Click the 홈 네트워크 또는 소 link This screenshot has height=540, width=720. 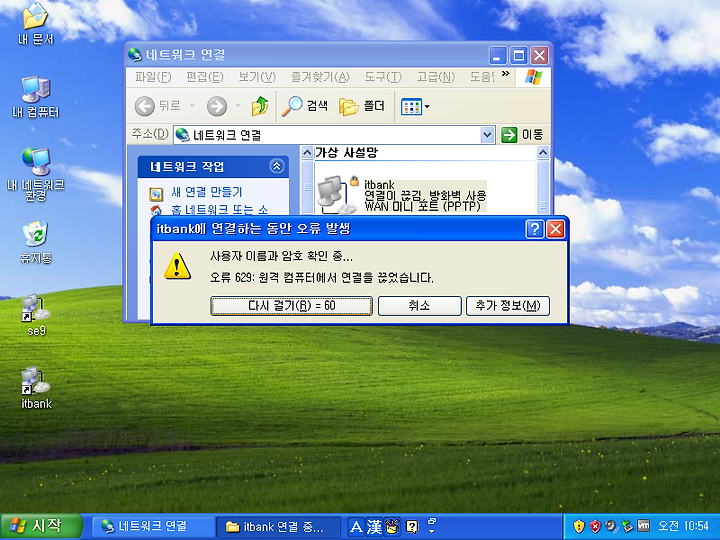219,210
